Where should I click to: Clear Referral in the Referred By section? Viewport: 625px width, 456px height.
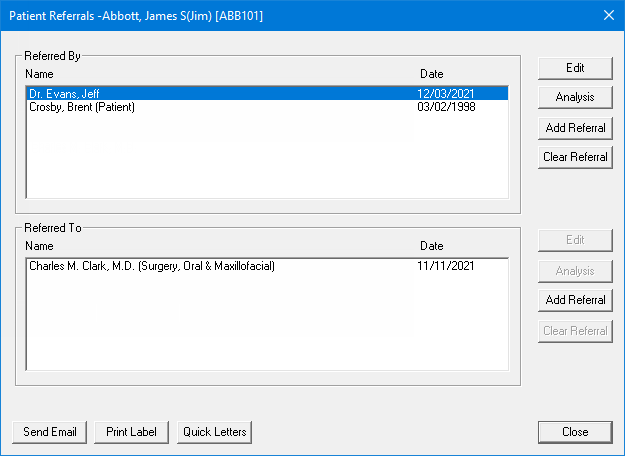click(x=574, y=157)
